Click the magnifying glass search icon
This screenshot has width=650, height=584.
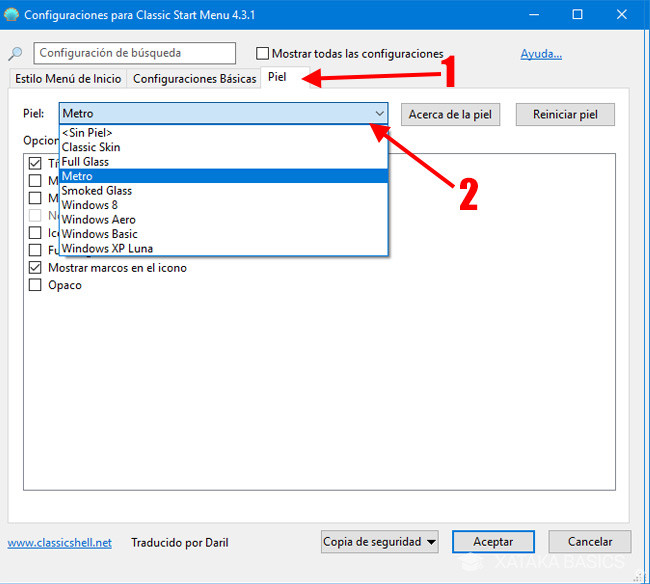point(15,53)
